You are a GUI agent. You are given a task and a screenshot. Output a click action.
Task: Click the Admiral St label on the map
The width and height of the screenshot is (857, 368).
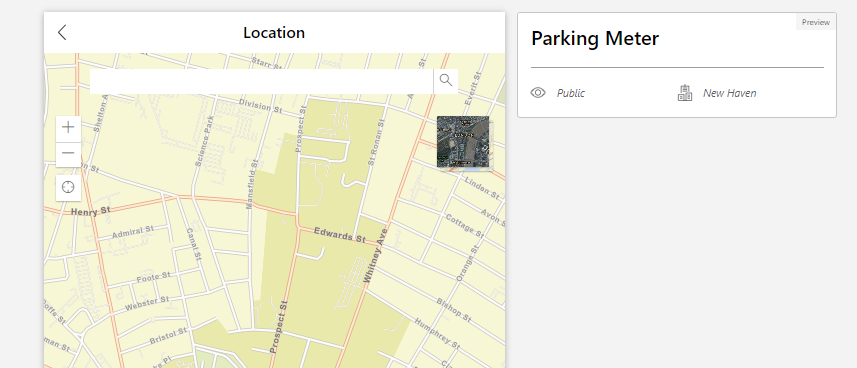point(133,232)
